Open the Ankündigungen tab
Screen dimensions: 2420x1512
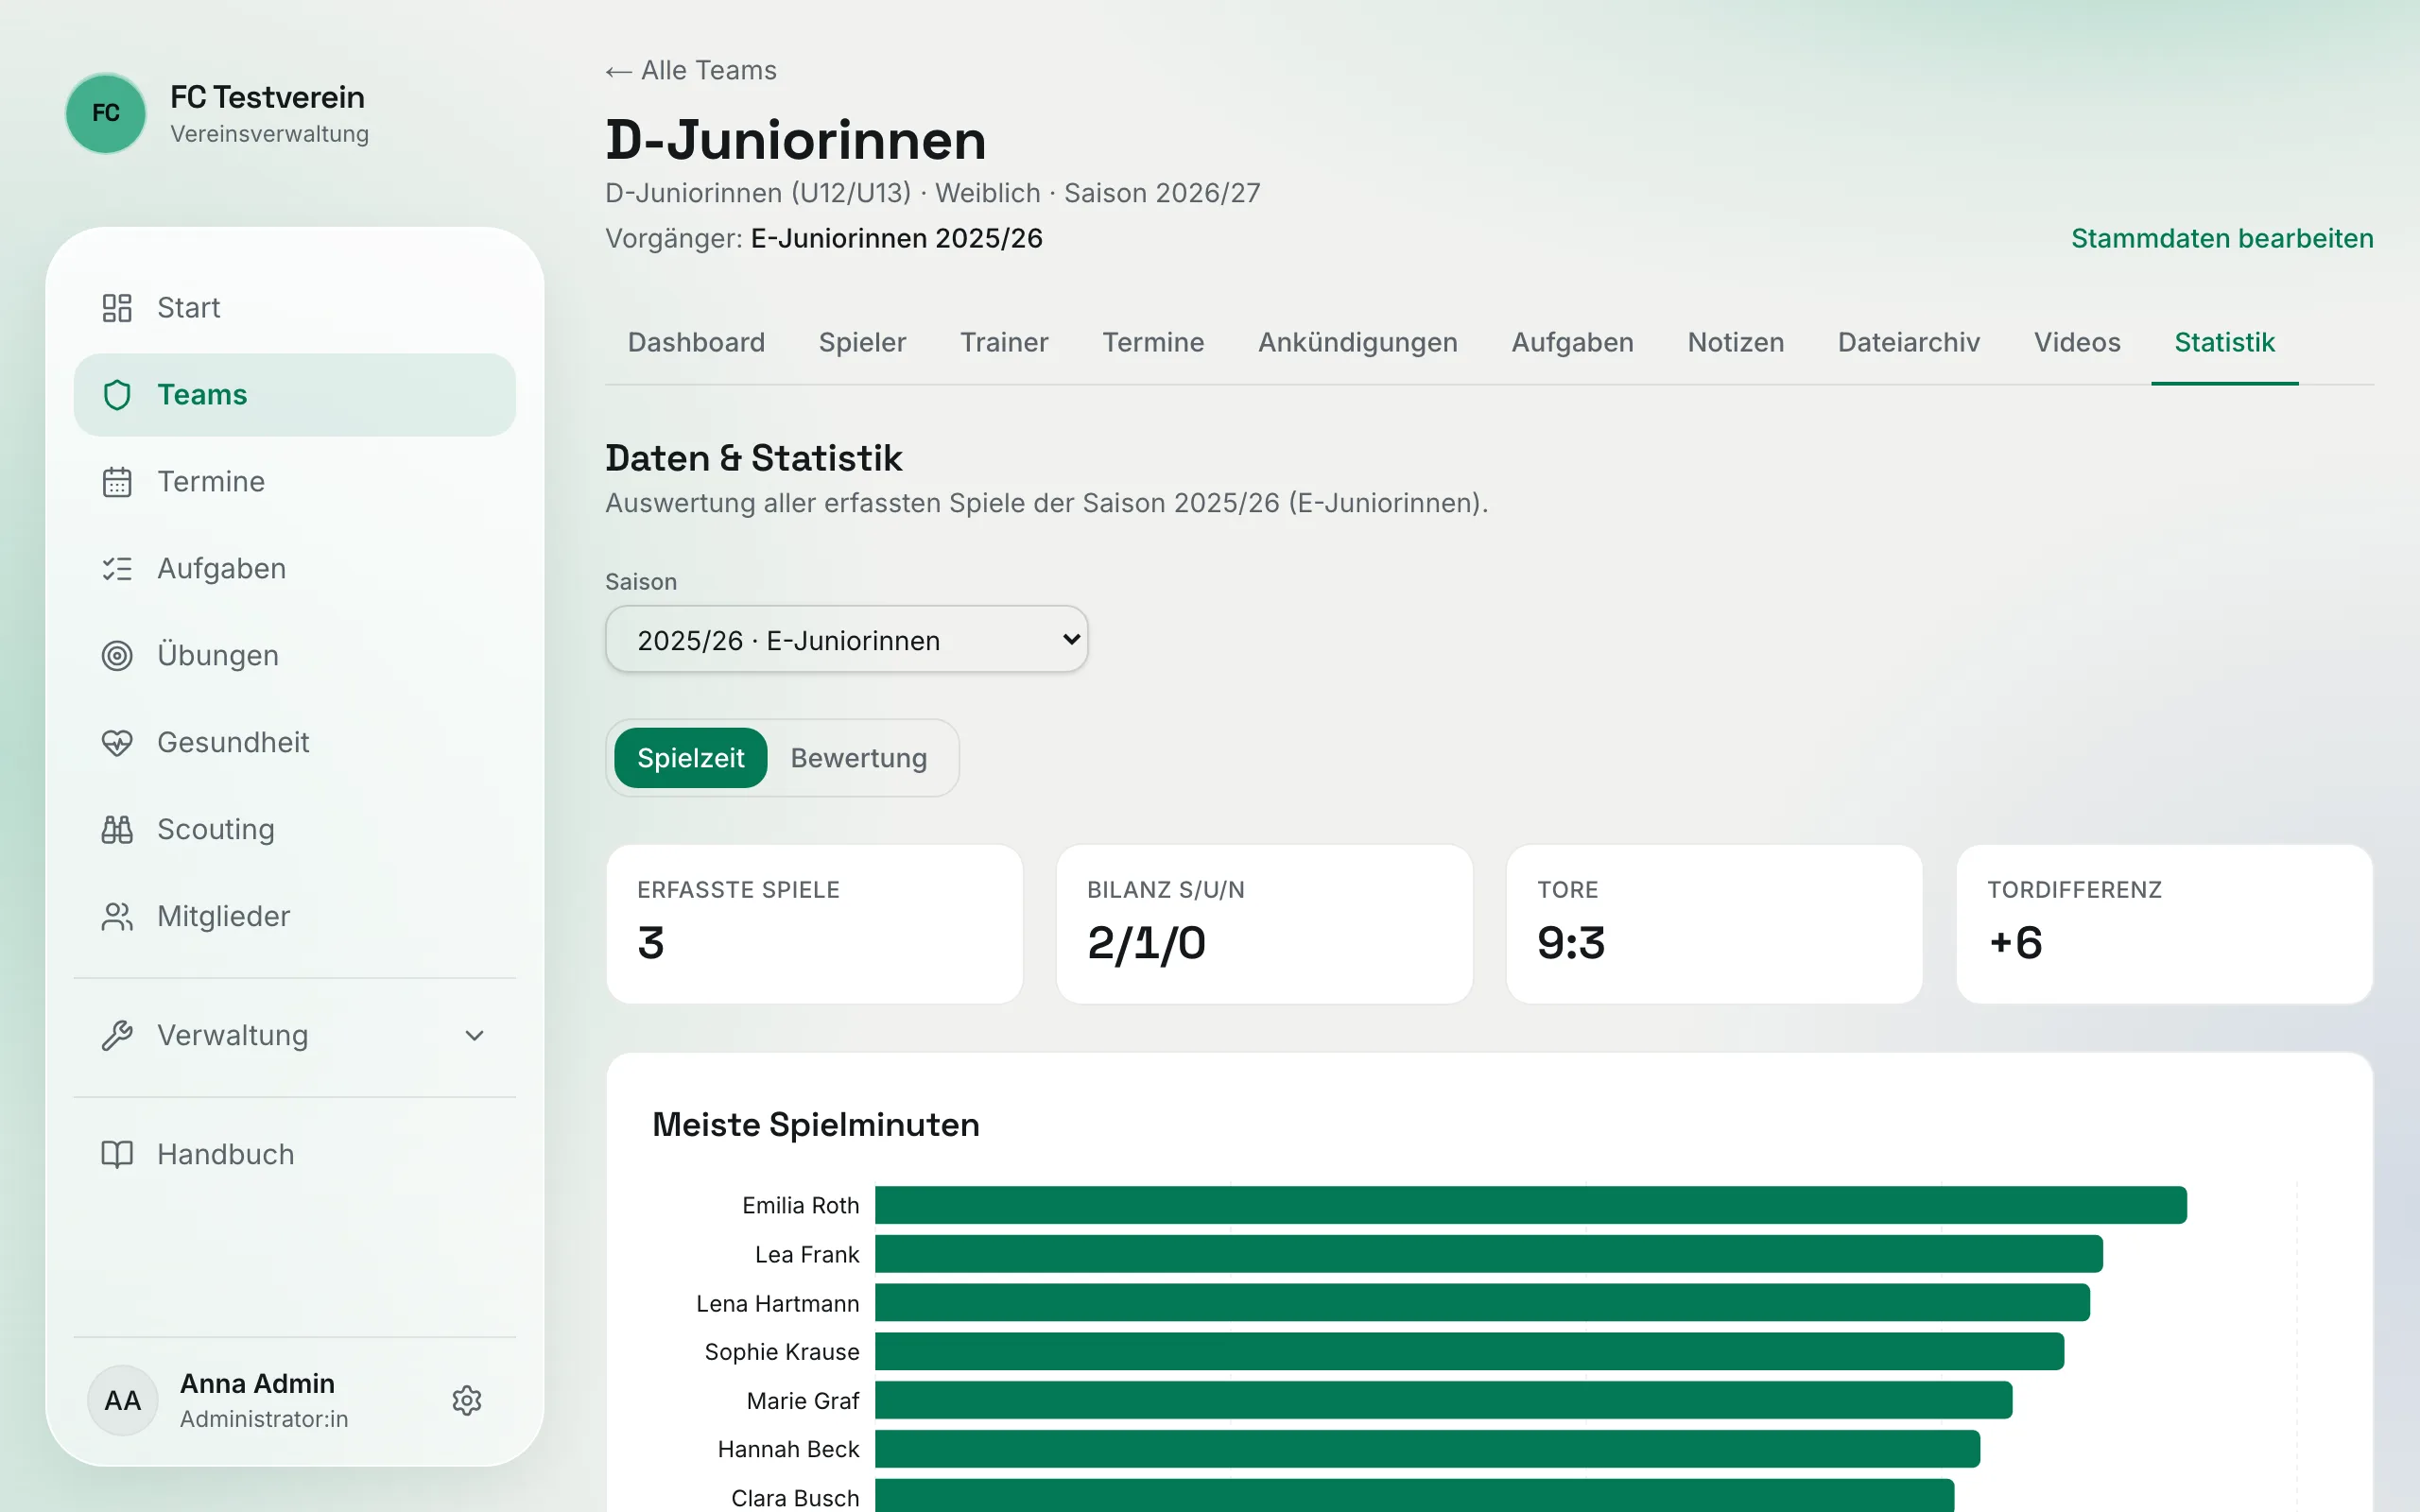[x=1358, y=343]
